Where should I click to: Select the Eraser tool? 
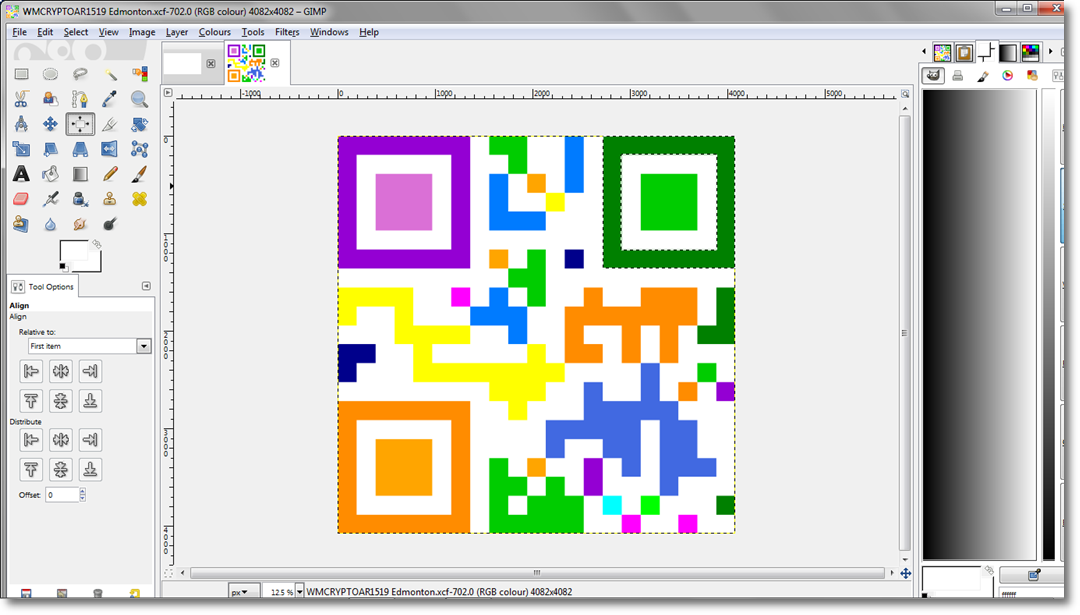[x=21, y=199]
